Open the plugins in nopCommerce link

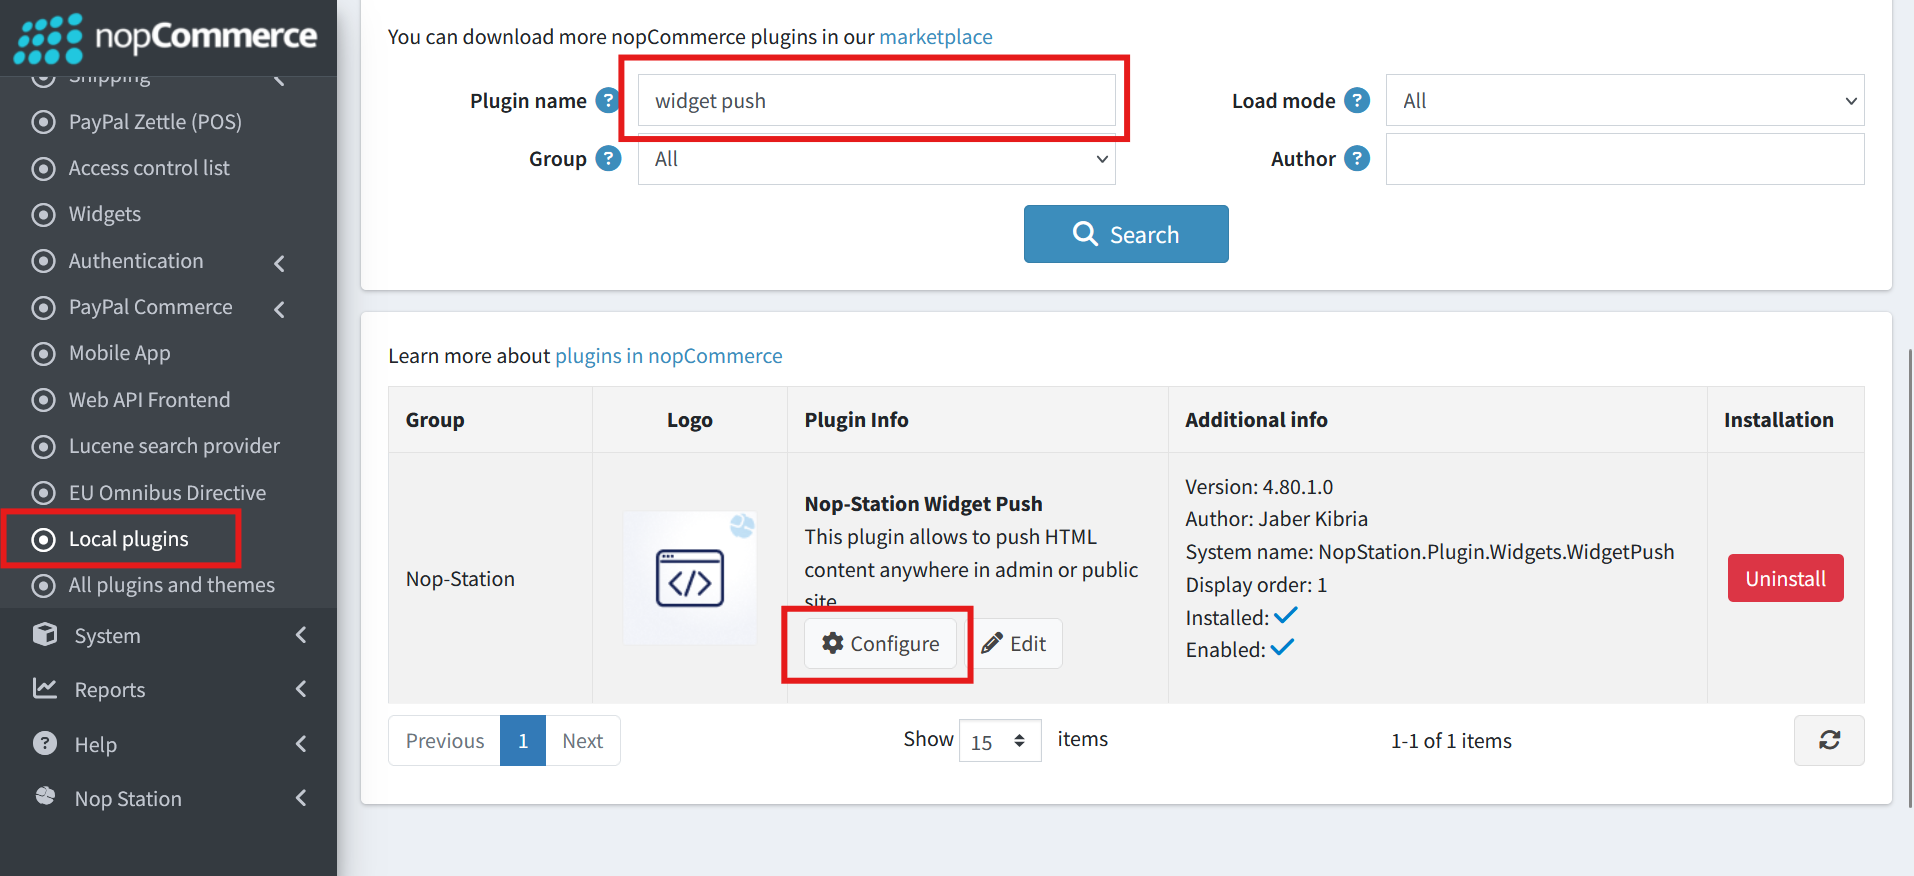[668, 356]
